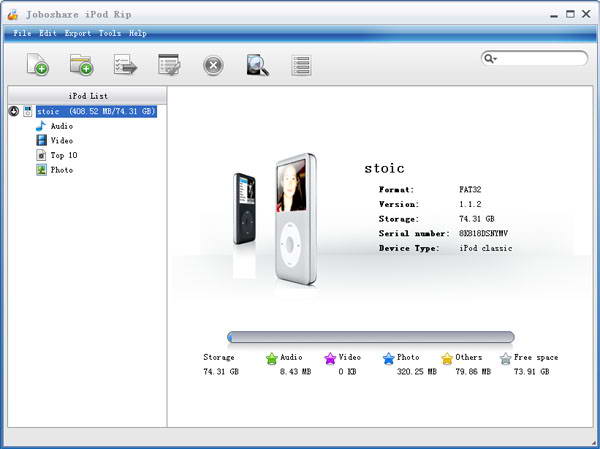The image size is (600, 449).
Task: Click the gray Free space star icon
Action: (505, 359)
